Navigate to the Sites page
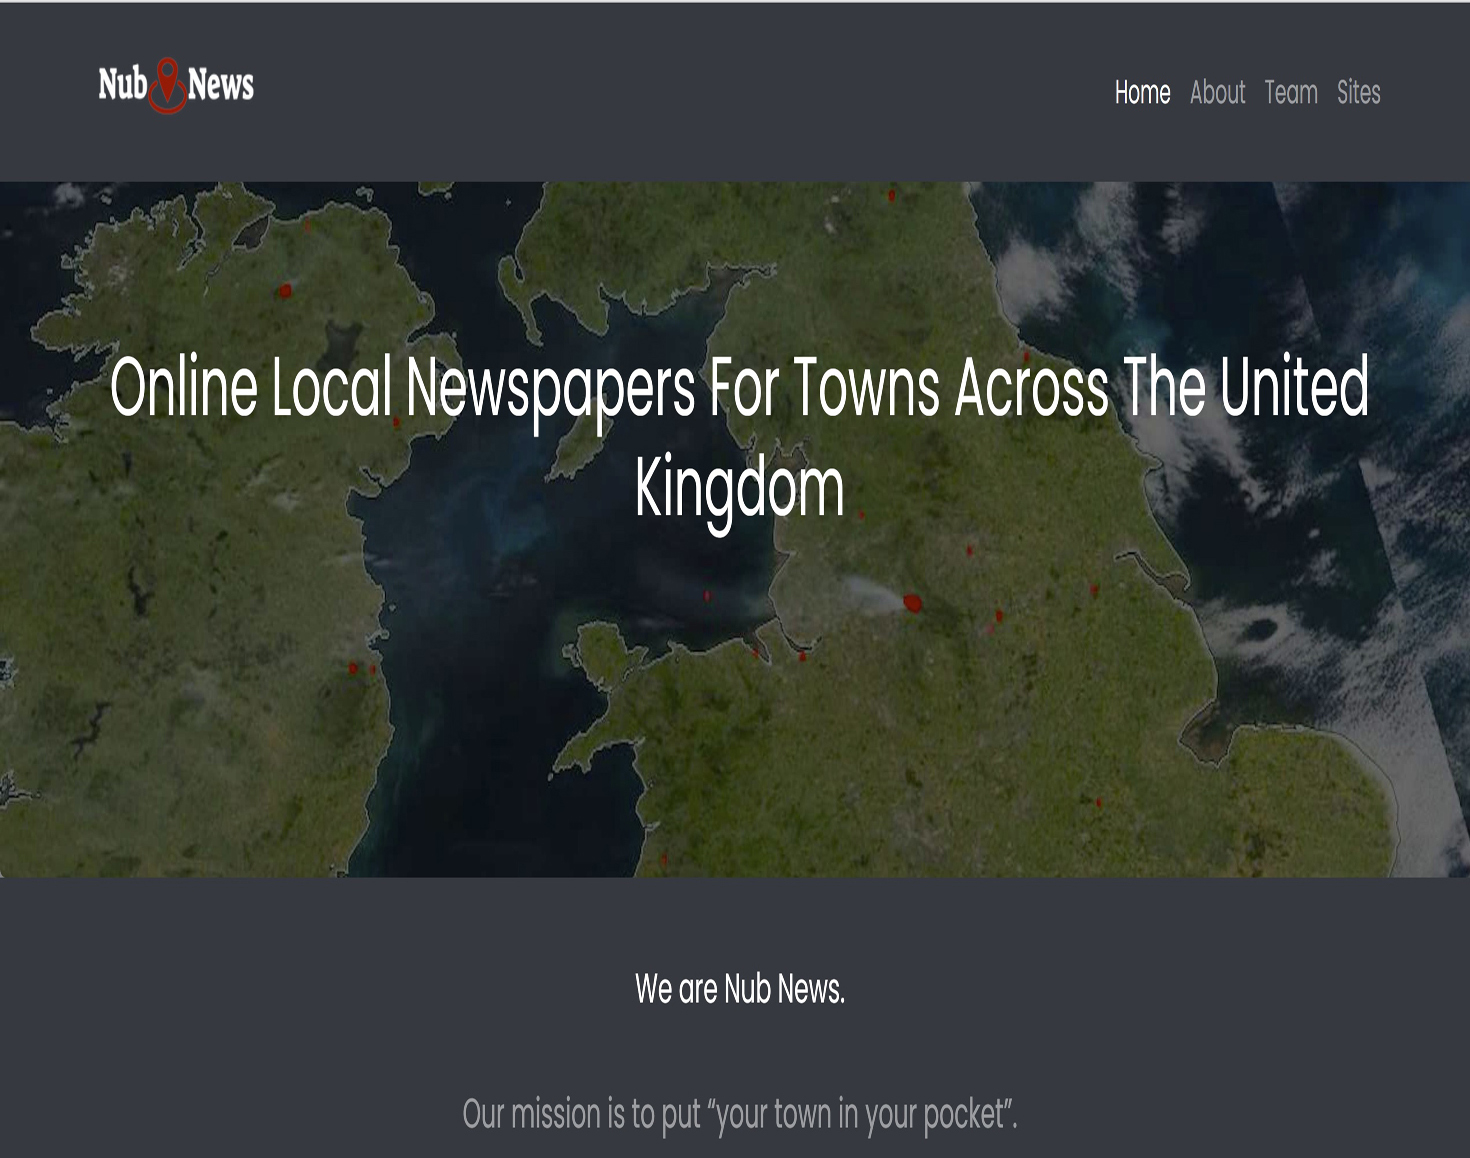 [1358, 93]
